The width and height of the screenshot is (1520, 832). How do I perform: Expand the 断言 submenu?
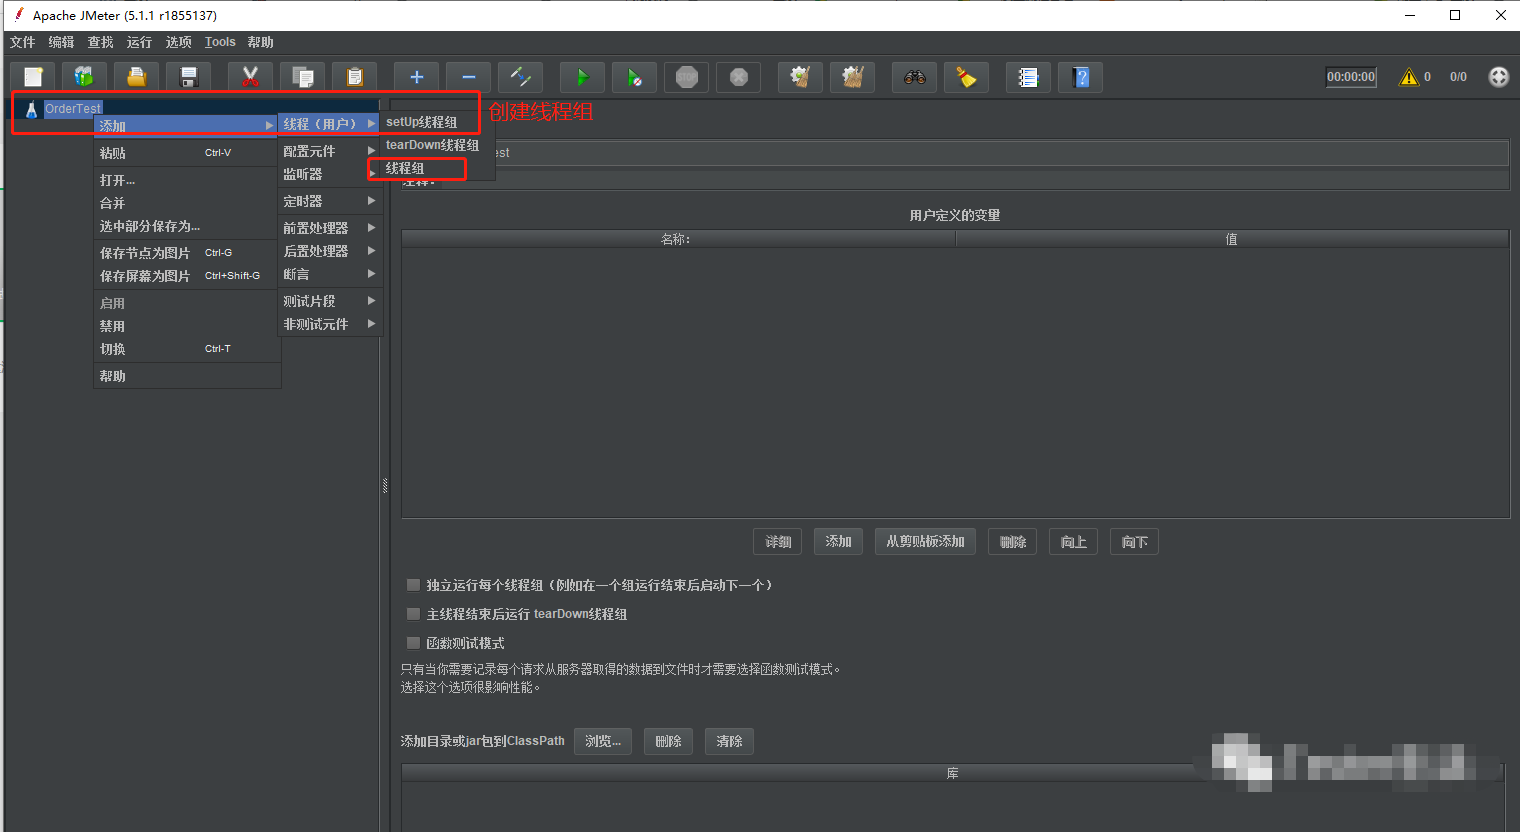(x=329, y=274)
